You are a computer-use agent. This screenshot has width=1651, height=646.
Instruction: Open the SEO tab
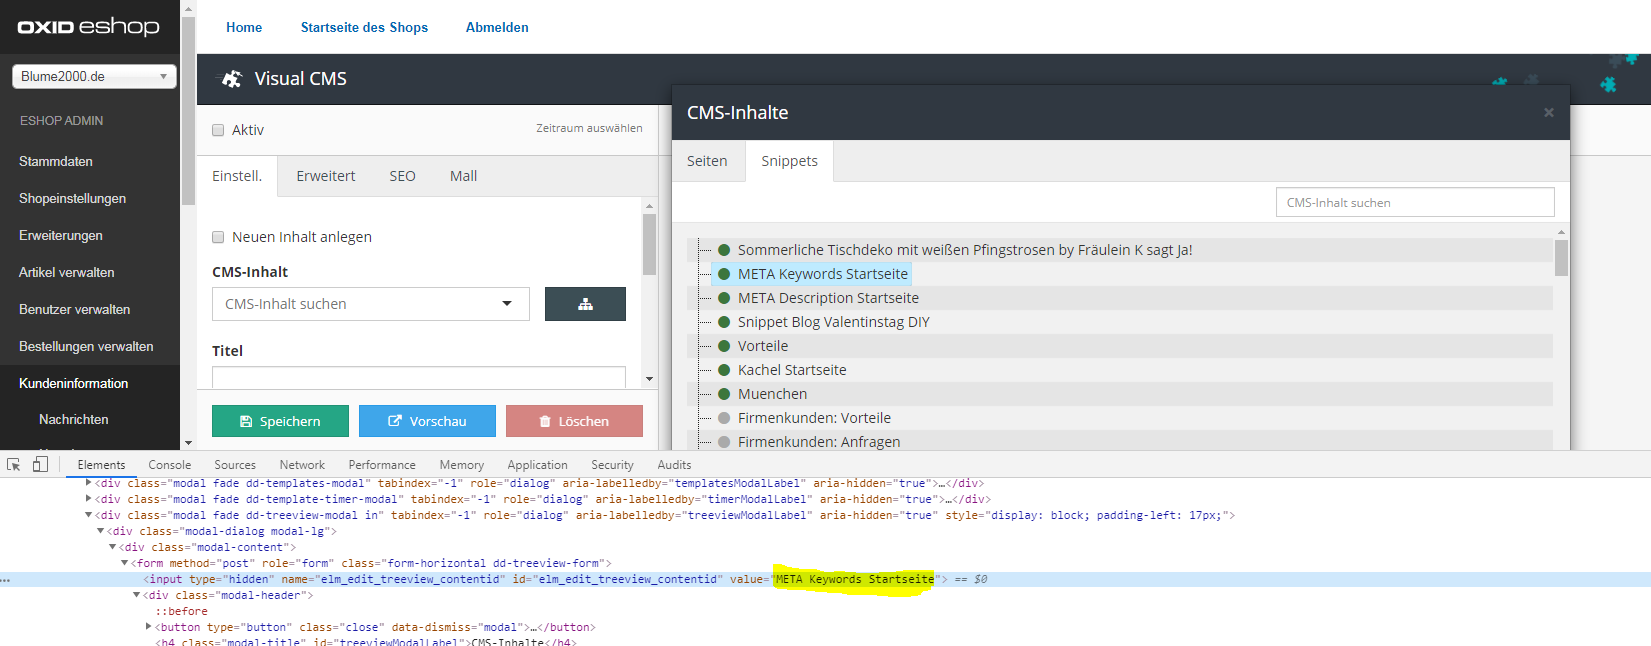tap(402, 176)
